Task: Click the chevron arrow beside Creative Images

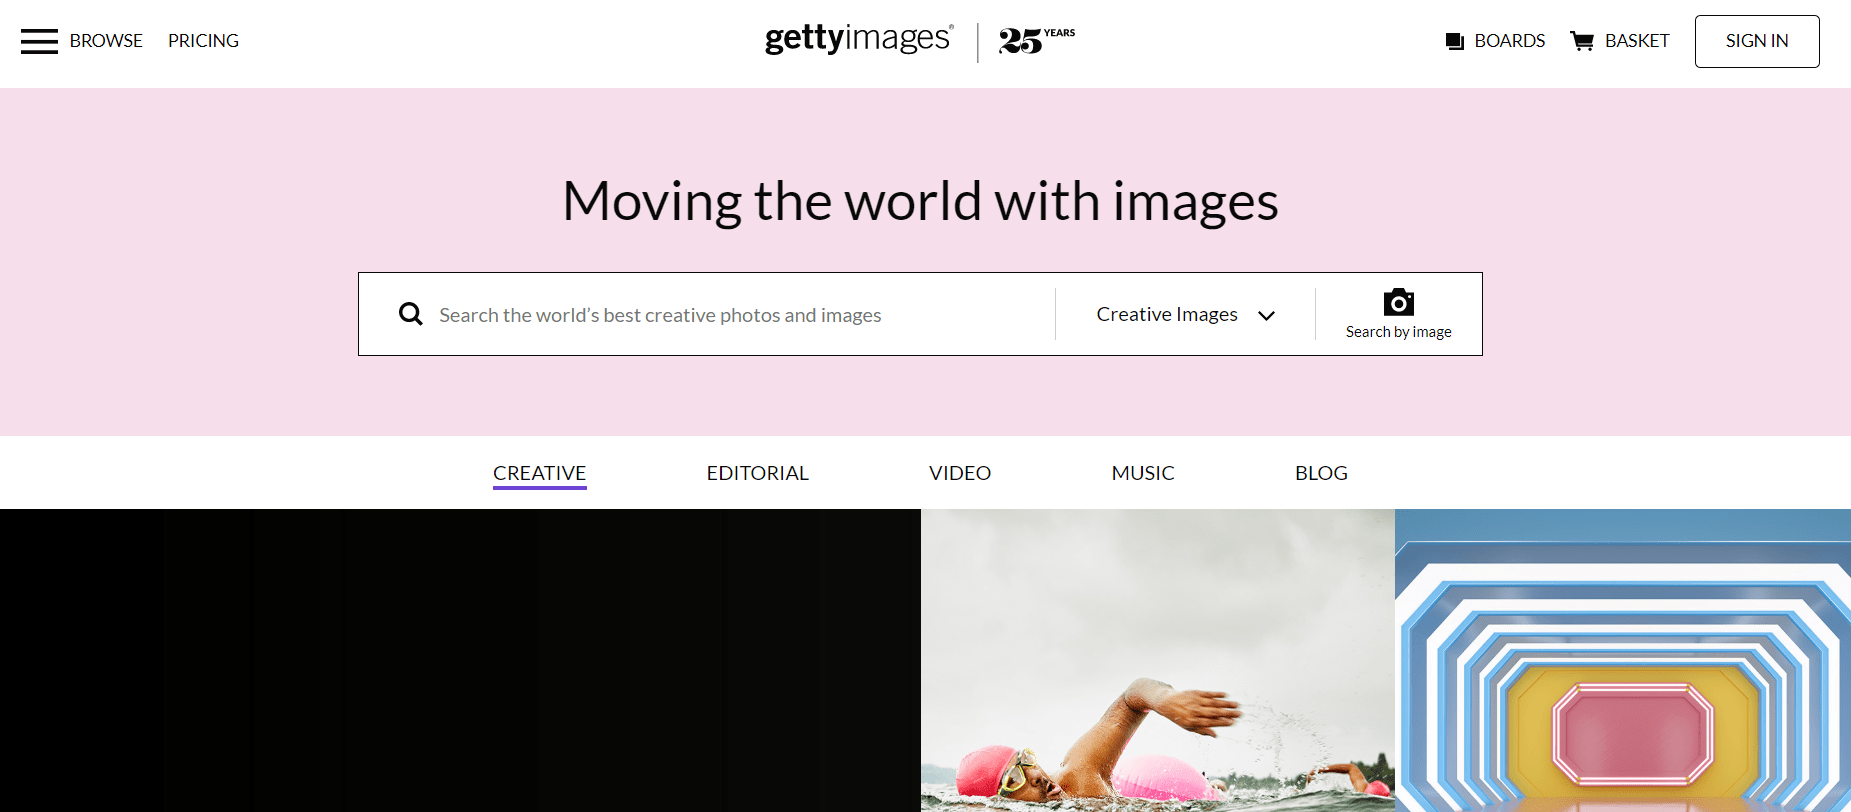Action: pyautogui.click(x=1266, y=315)
